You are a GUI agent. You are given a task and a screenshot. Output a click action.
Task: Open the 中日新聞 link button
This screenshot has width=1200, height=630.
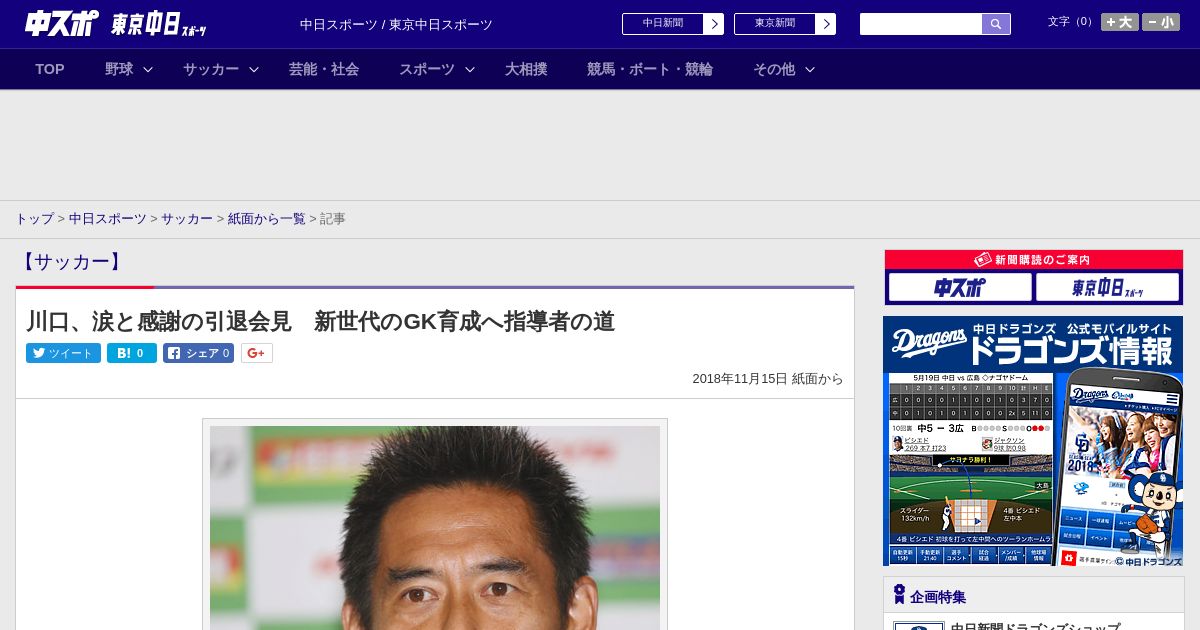point(662,23)
